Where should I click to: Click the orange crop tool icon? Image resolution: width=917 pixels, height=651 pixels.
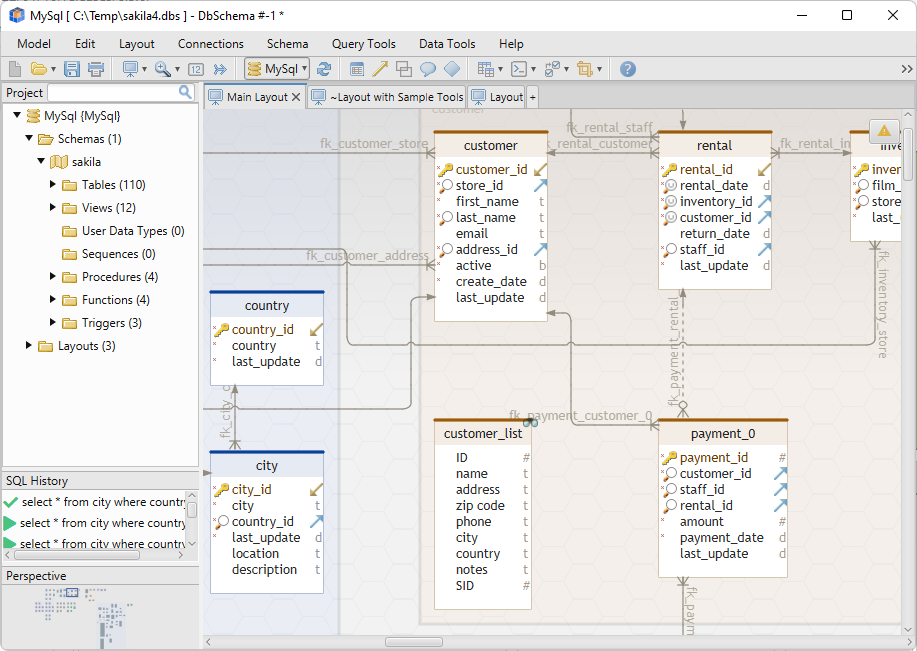[x=585, y=69]
